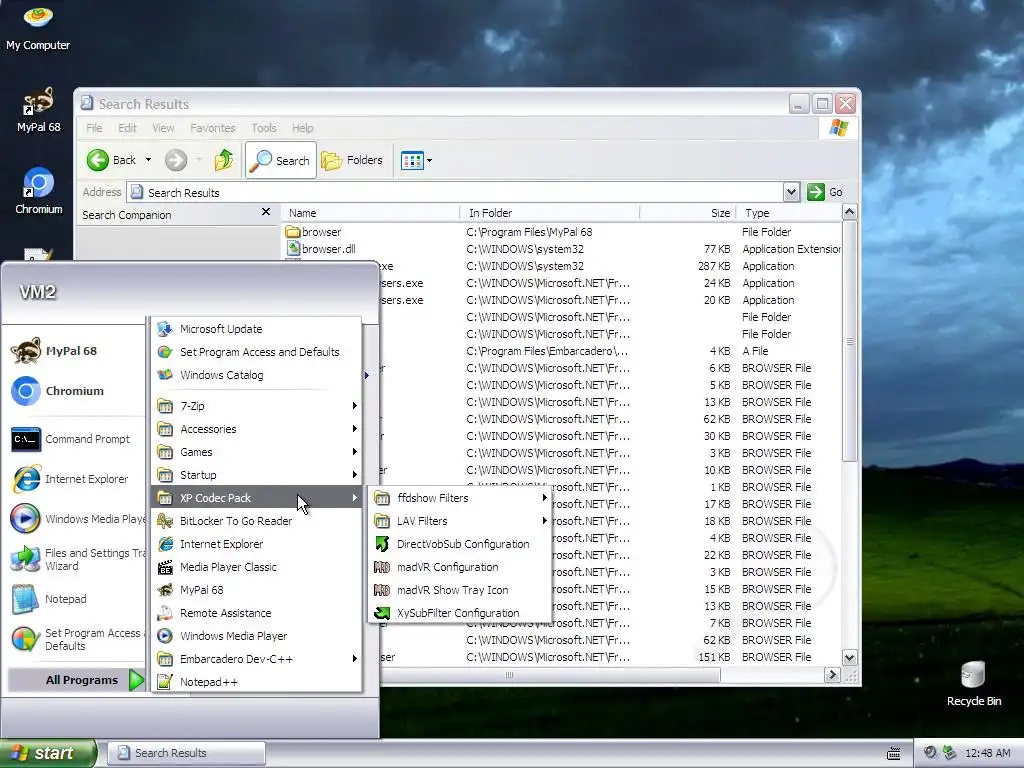Select the browser folder result
The height and width of the screenshot is (768, 1024).
[313, 232]
